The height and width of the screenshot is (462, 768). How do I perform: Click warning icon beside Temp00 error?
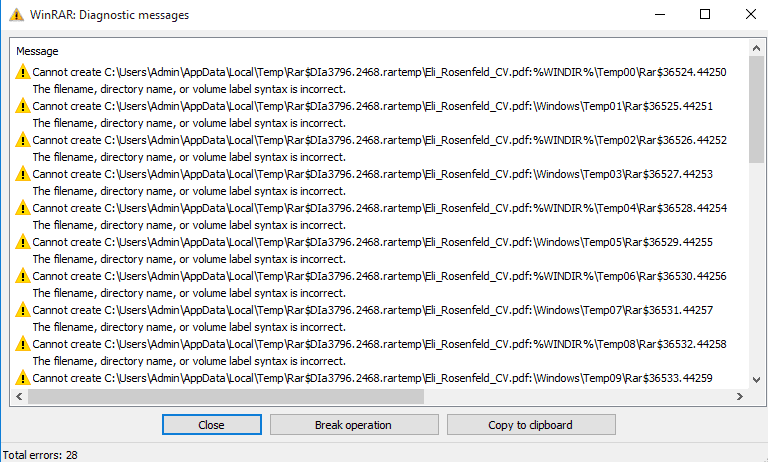coord(23,72)
